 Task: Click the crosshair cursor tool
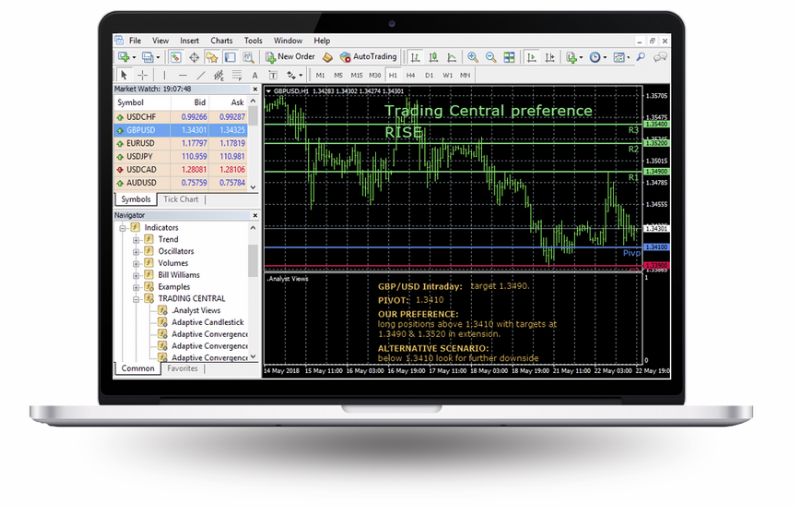coord(142,75)
